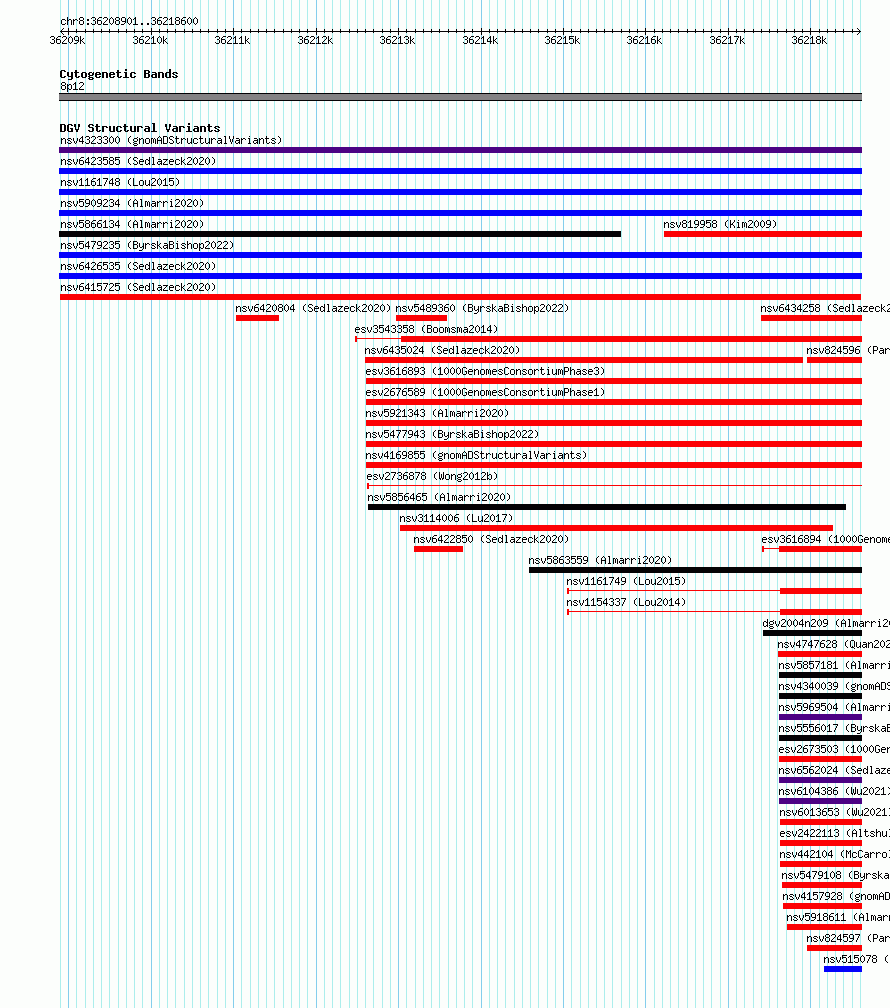Click the blue bar under nsv515078
This screenshot has height=1008, width=890.
843,969
